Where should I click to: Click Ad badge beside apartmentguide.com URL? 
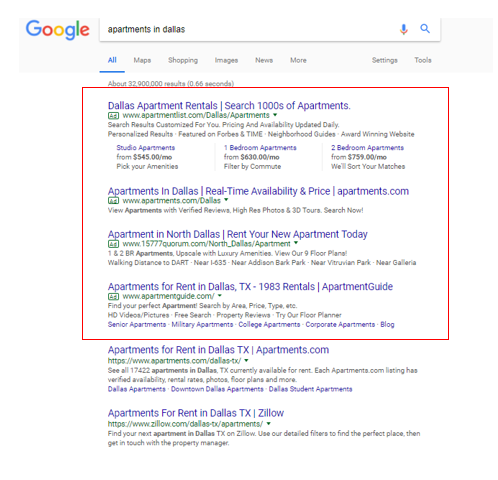click(x=113, y=297)
